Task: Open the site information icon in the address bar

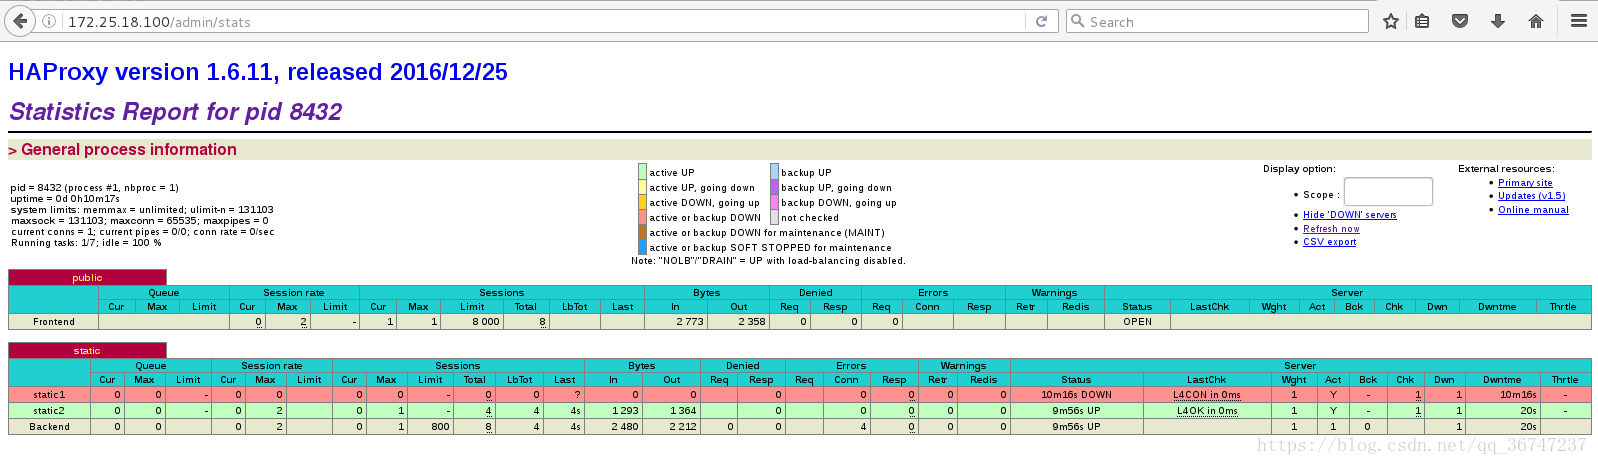Action: point(49,21)
